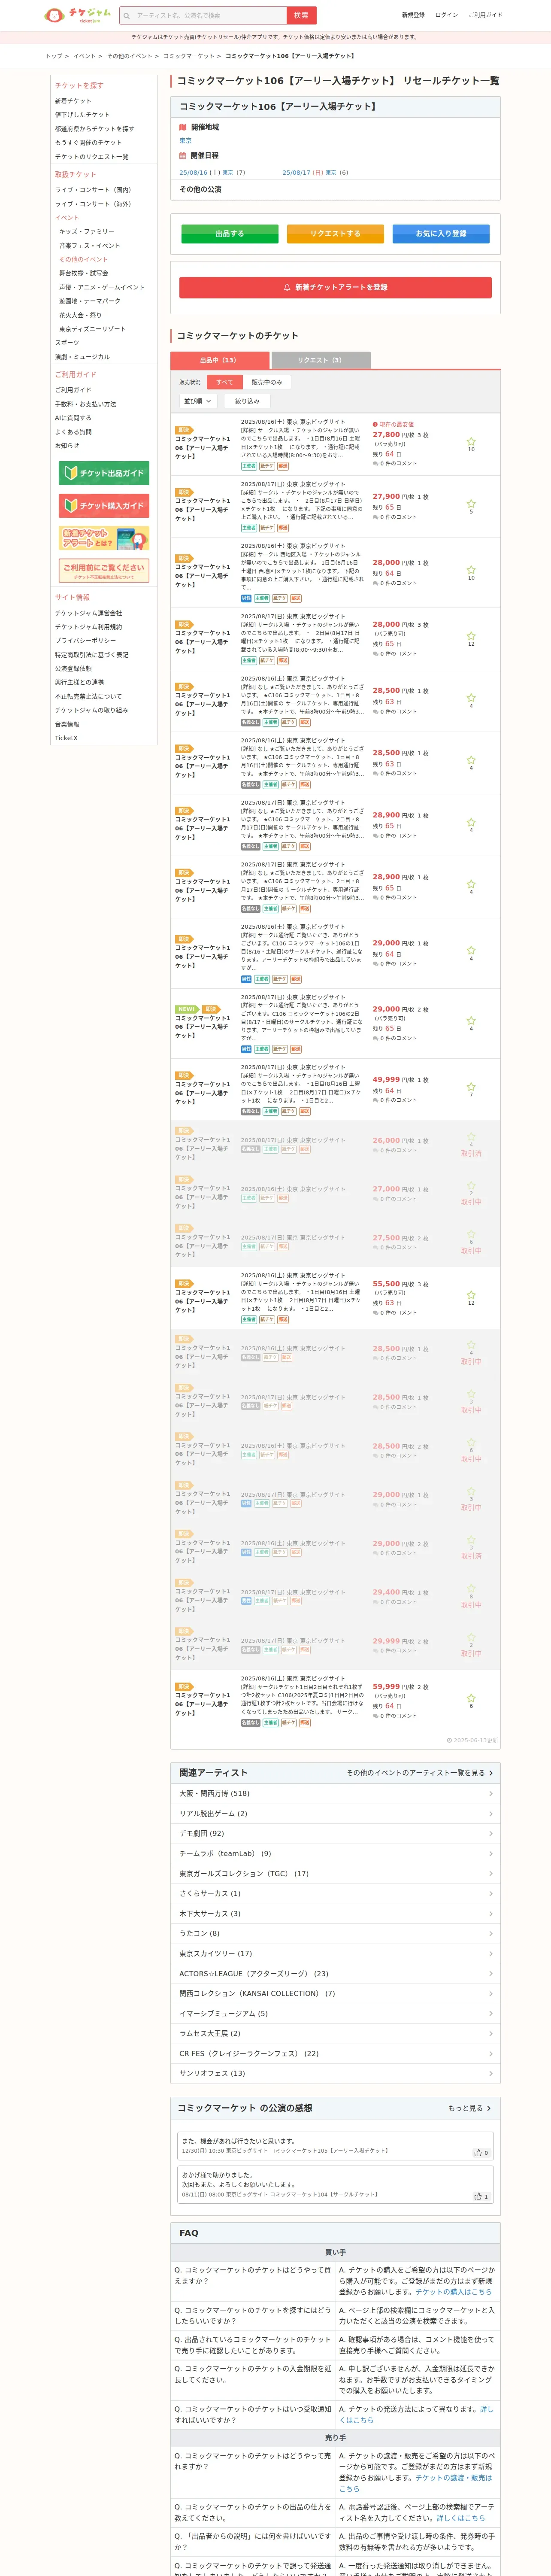Like the review dated 08/11 with thumbs-up
Viewport: 551px width, 2576px height.
point(481,2196)
